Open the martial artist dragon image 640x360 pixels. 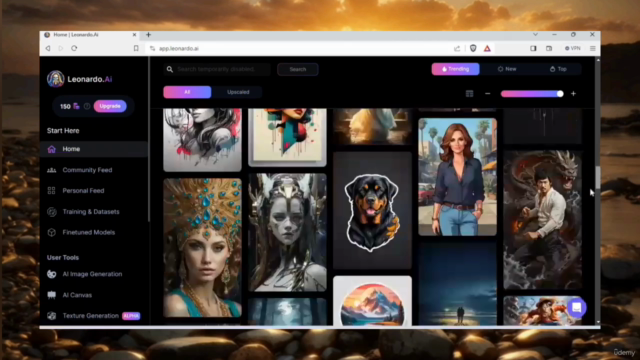[542, 220]
